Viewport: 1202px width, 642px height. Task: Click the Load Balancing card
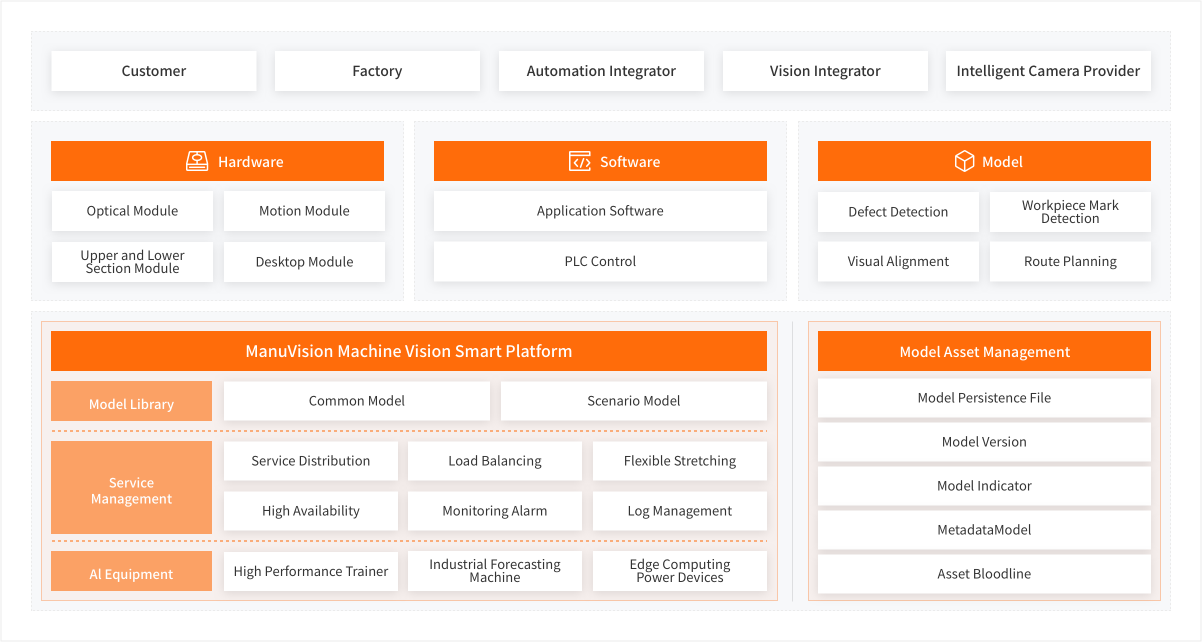[495, 461]
